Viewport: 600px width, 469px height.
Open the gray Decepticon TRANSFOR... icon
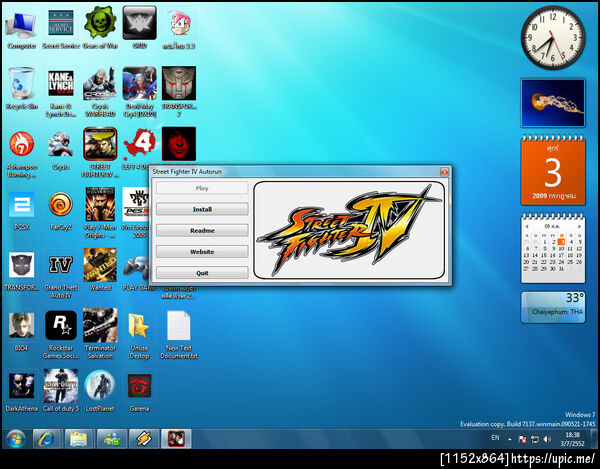21,271
